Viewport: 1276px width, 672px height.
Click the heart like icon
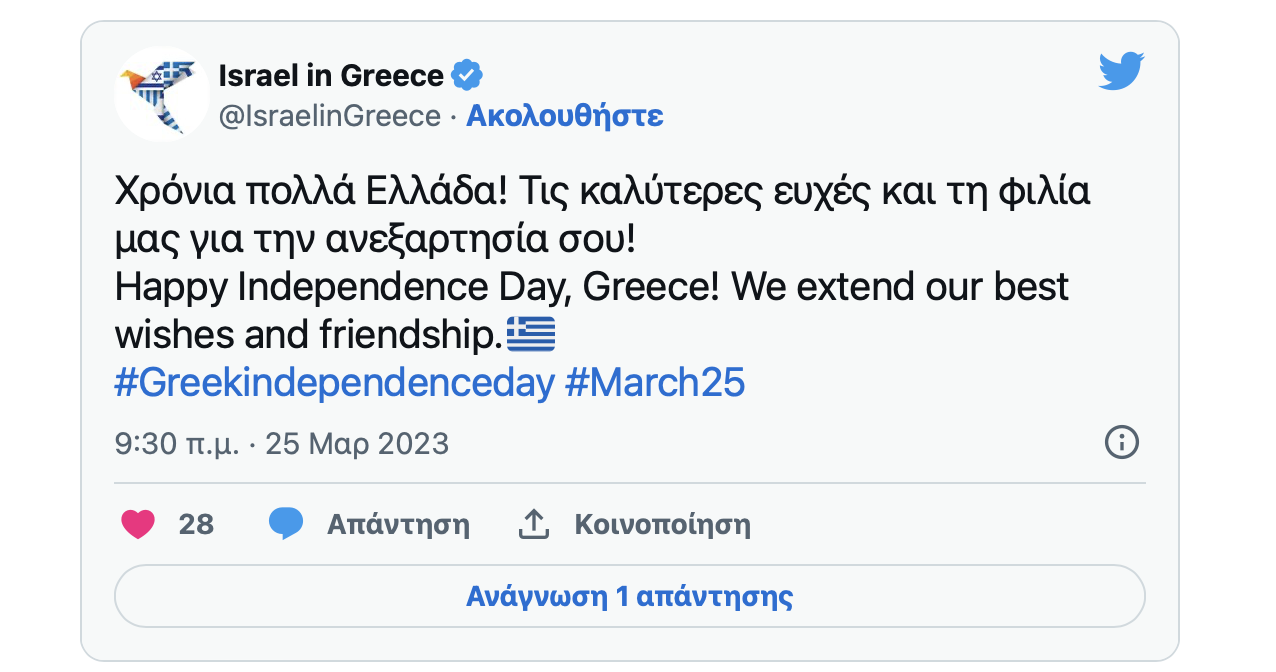138,524
